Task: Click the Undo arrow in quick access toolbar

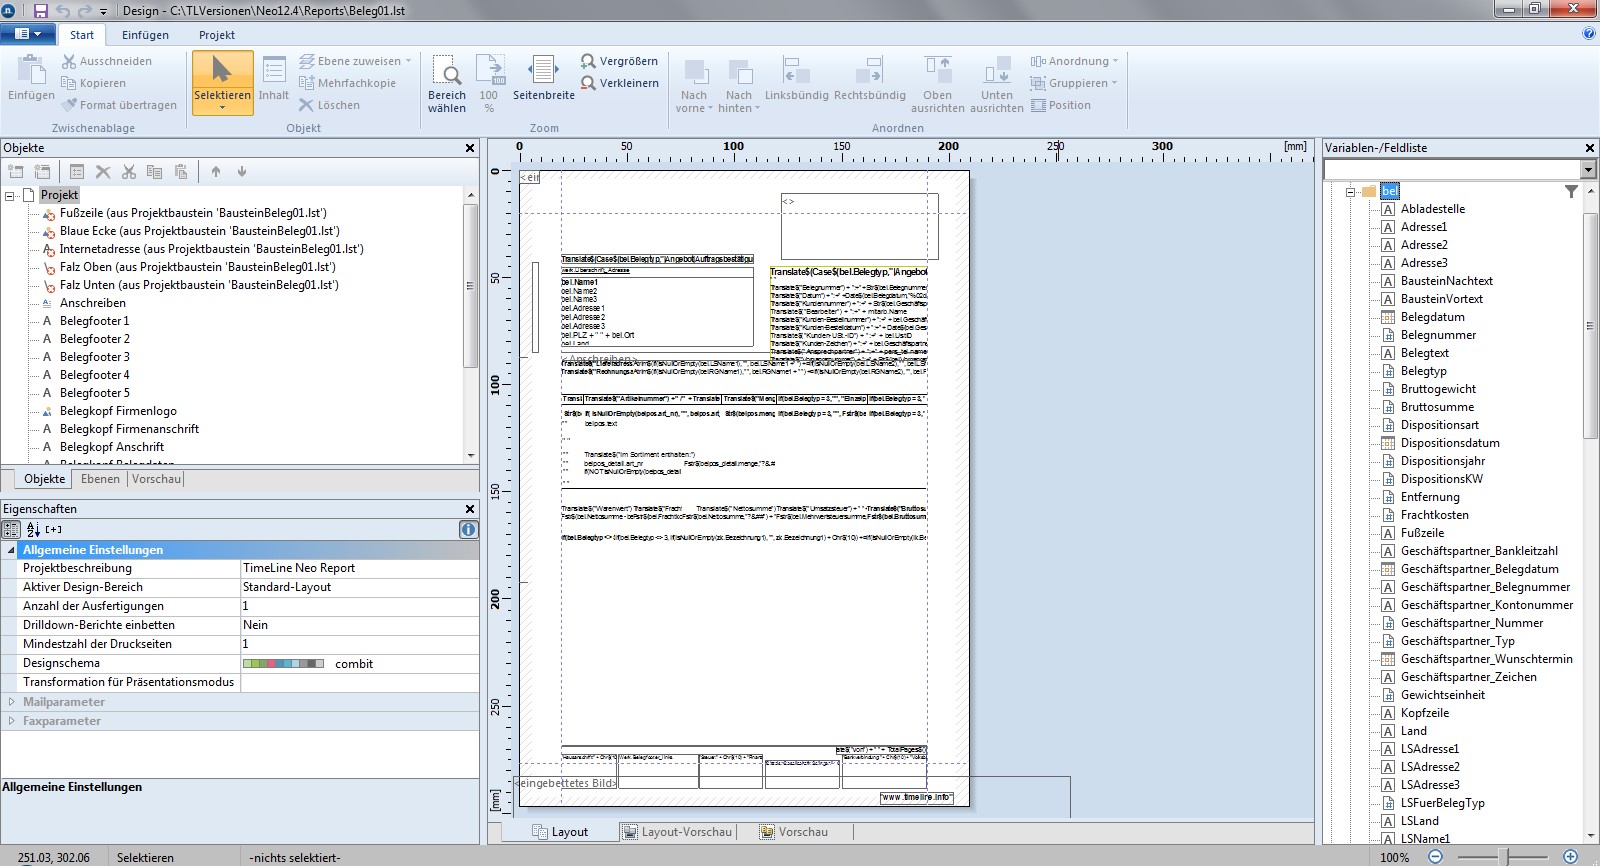Action: coord(63,10)
